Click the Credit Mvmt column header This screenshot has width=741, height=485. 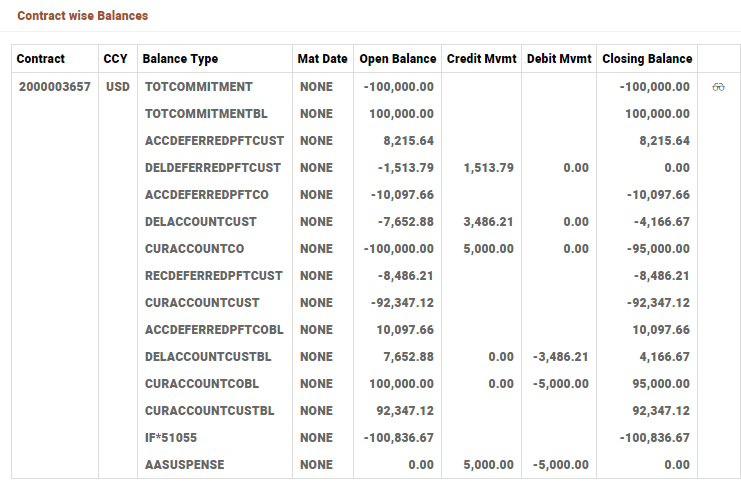[481, 59]
